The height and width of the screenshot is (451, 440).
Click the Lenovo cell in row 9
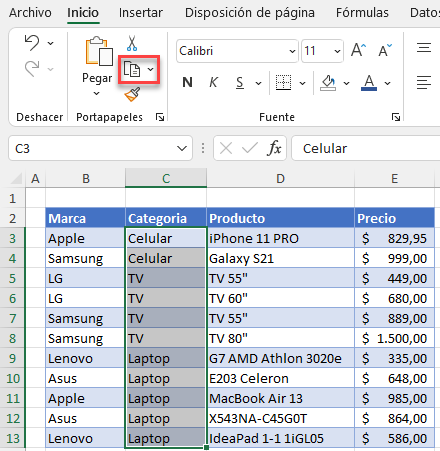(x=85, y=359)
